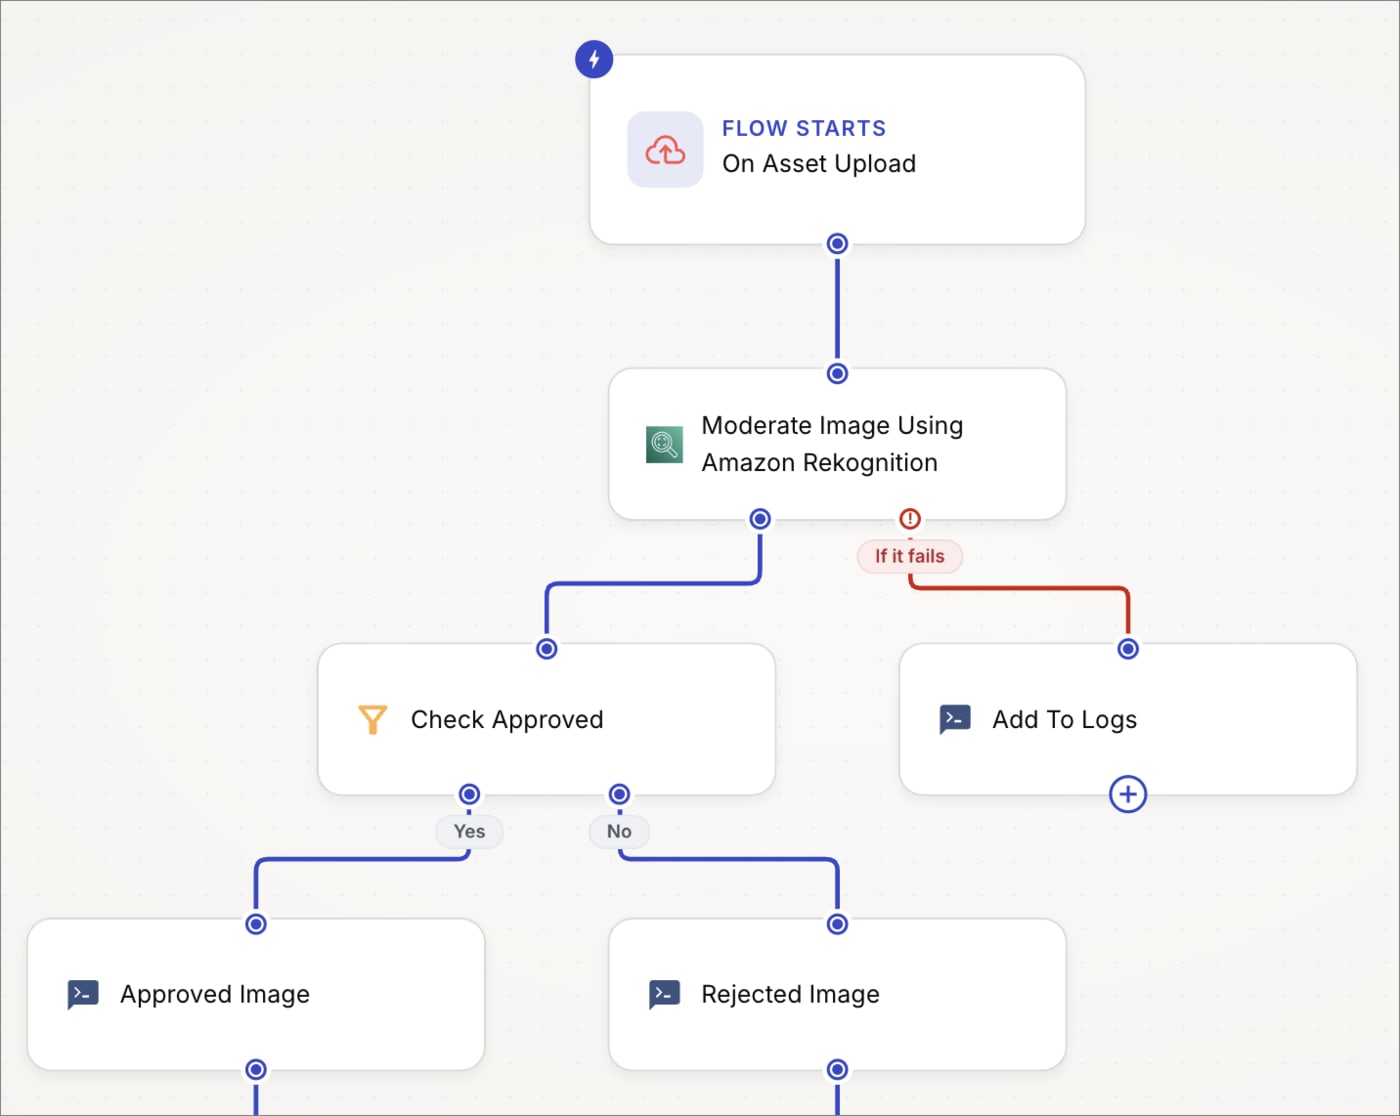The image size is (1400, 1116).
Task: Click the Amazon Rekognition node icon
Action: (x=664, y=444)
